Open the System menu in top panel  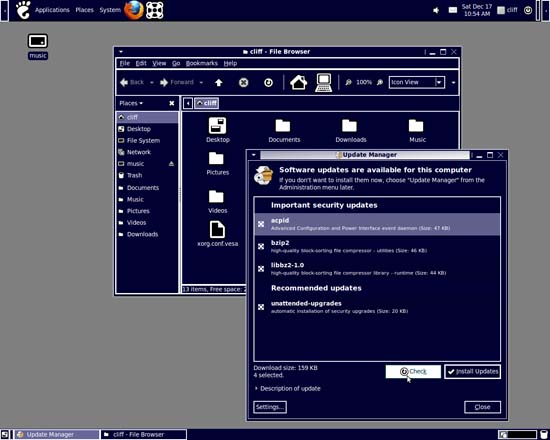110,10
